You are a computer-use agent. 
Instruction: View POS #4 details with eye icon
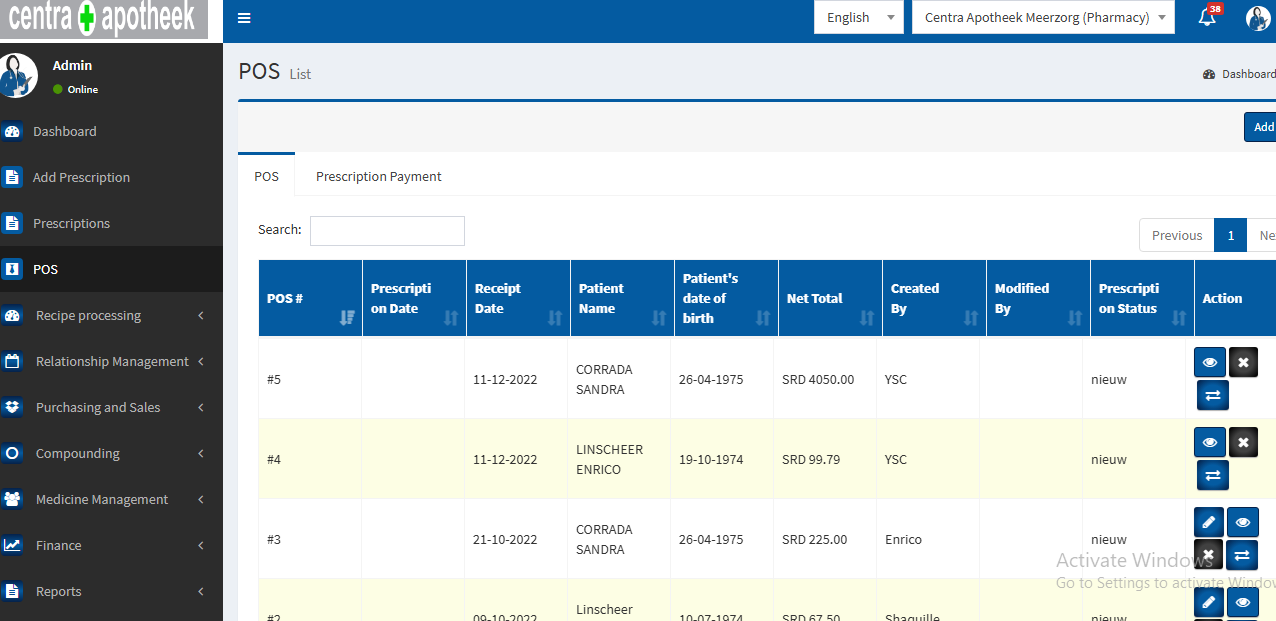[1209, 442]
